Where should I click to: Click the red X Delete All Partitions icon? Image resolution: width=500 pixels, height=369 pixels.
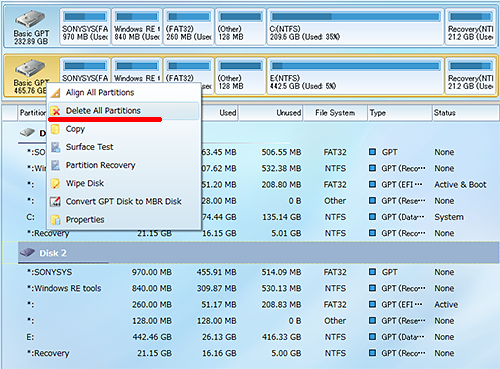[x=56, y=111]
